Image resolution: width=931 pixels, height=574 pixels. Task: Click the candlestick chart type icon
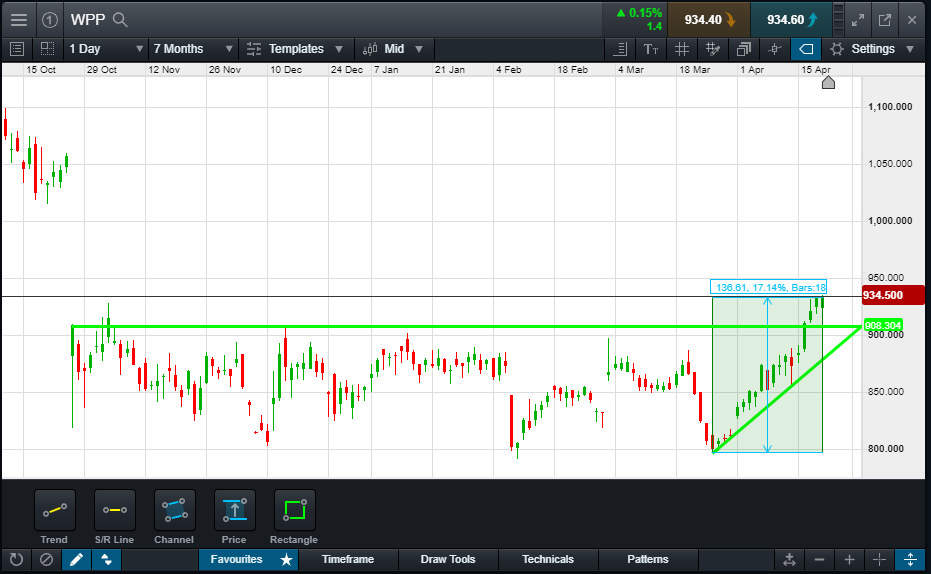[370, 49]
